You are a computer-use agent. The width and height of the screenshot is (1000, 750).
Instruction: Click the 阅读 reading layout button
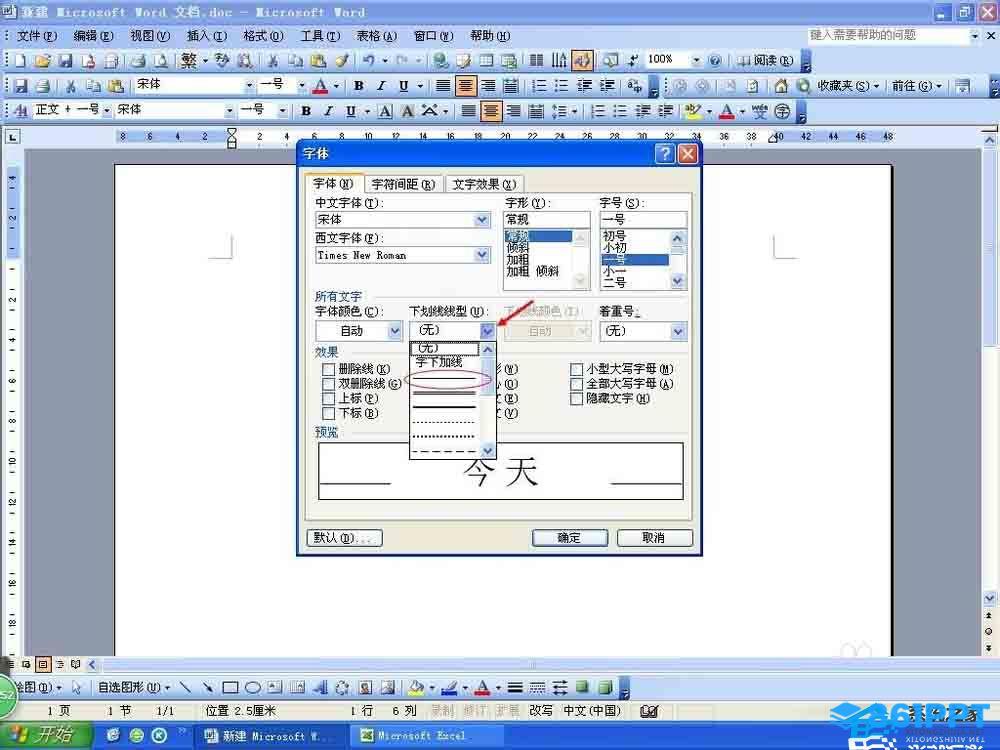[765, 61]
